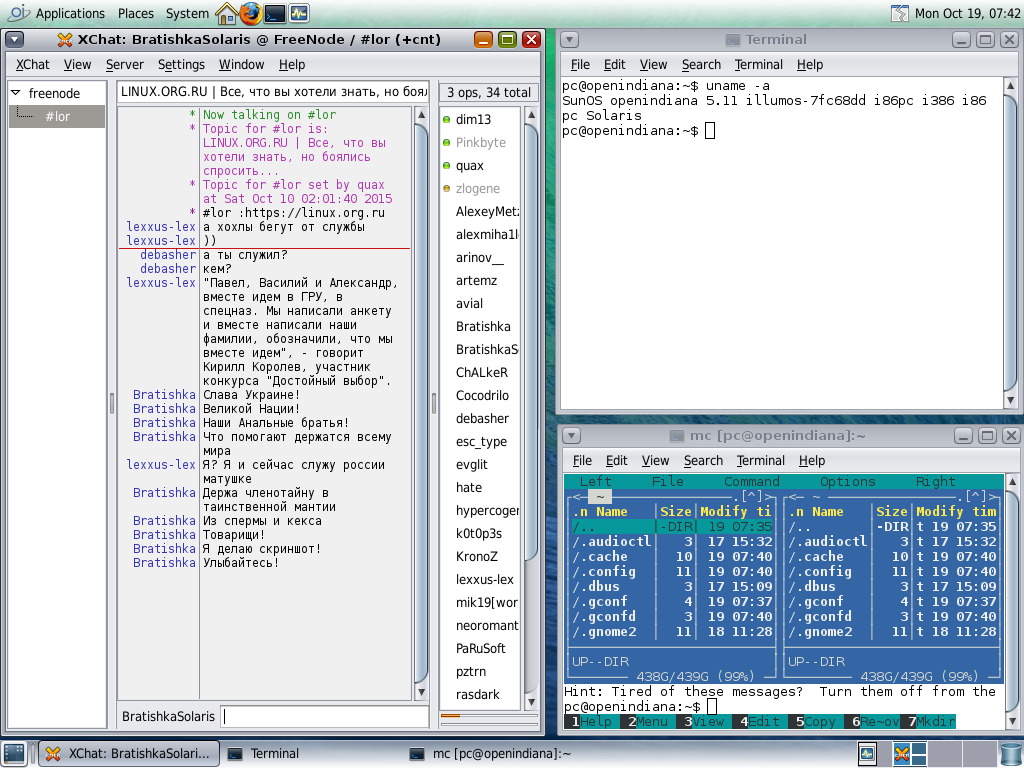The image size is (1024, 768).
Task: Click the chat area vertical scrollbar
Action: point(421,403)
